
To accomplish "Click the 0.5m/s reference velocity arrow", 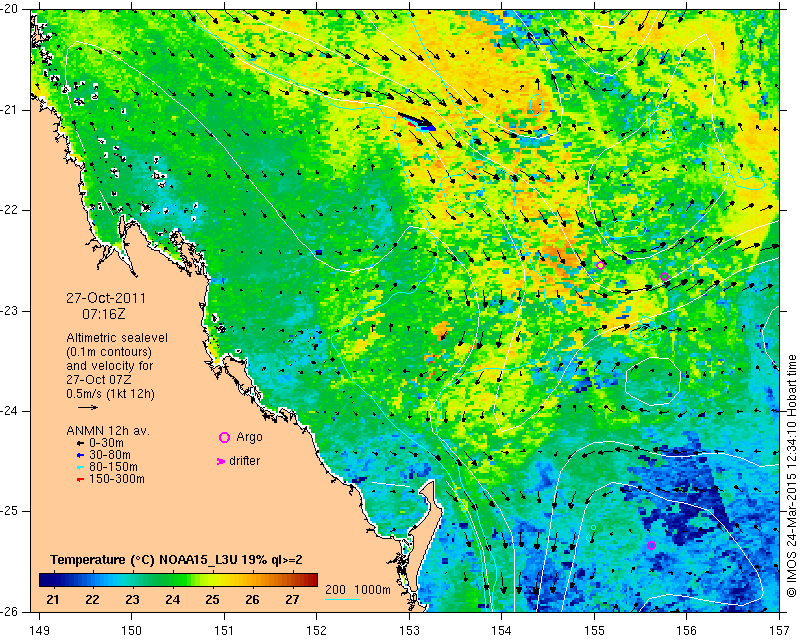I will pos(88,407).
